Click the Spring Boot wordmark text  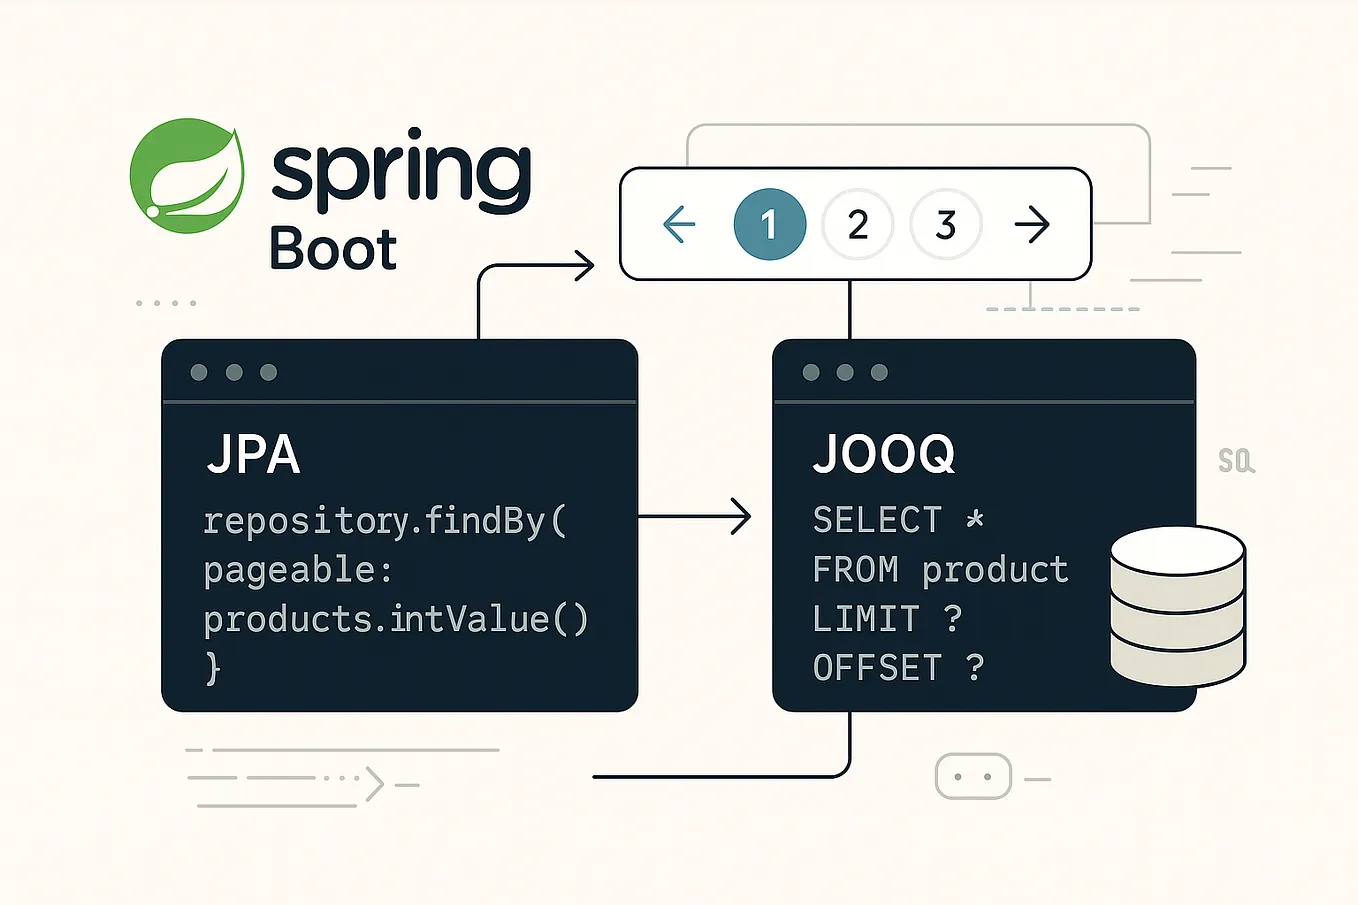[333, 250]
